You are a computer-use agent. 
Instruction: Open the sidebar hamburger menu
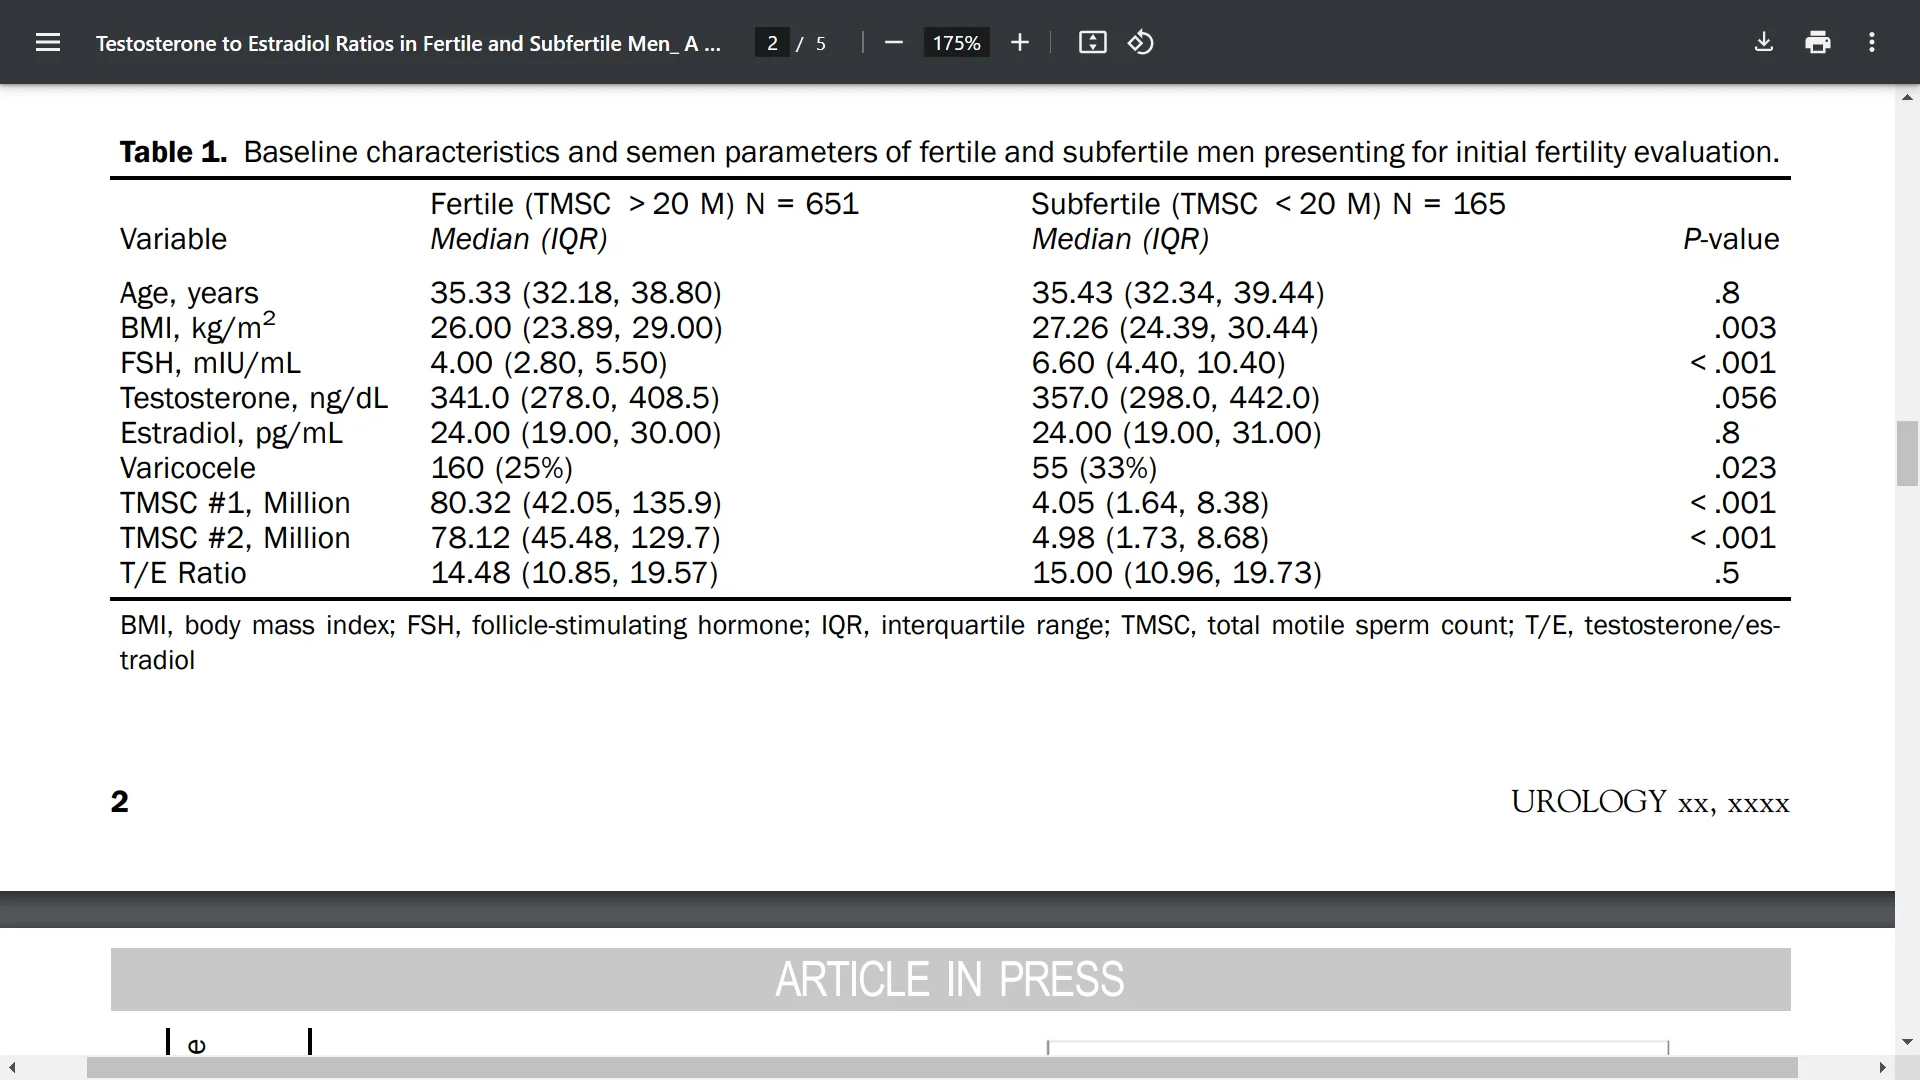pos(48,42)
